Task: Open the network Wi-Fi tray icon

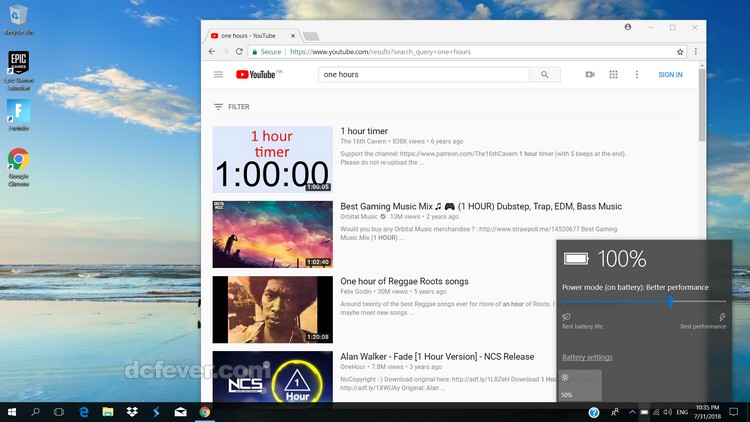Action: coord(656,412)
